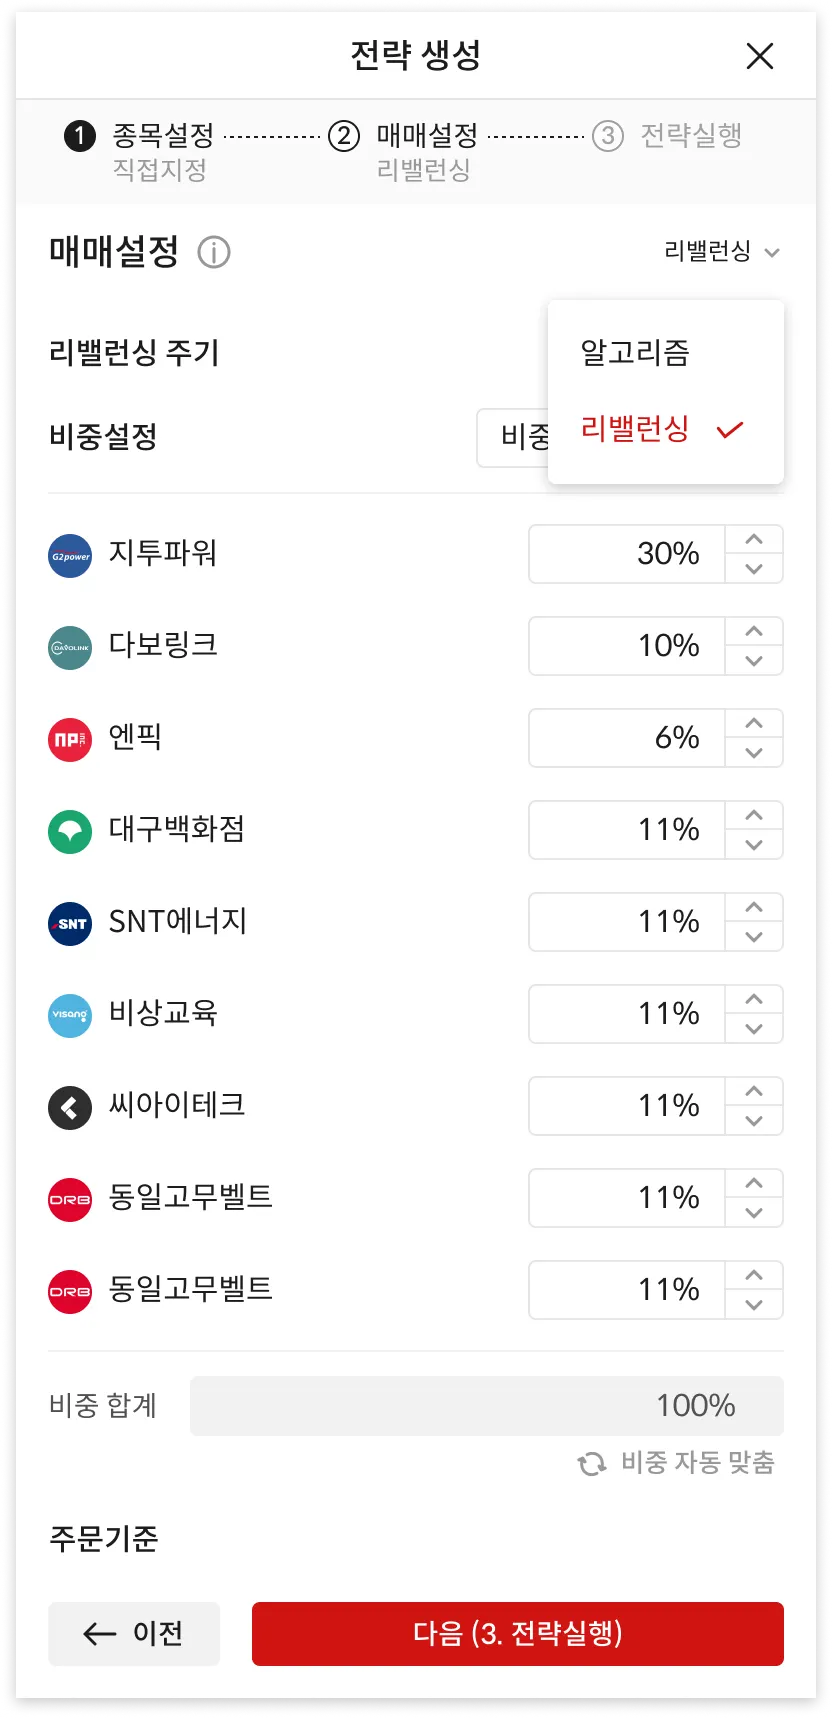Select 알고리즘 from the dropdown menu
The image size is (832, 1718).
coord(636,353)
